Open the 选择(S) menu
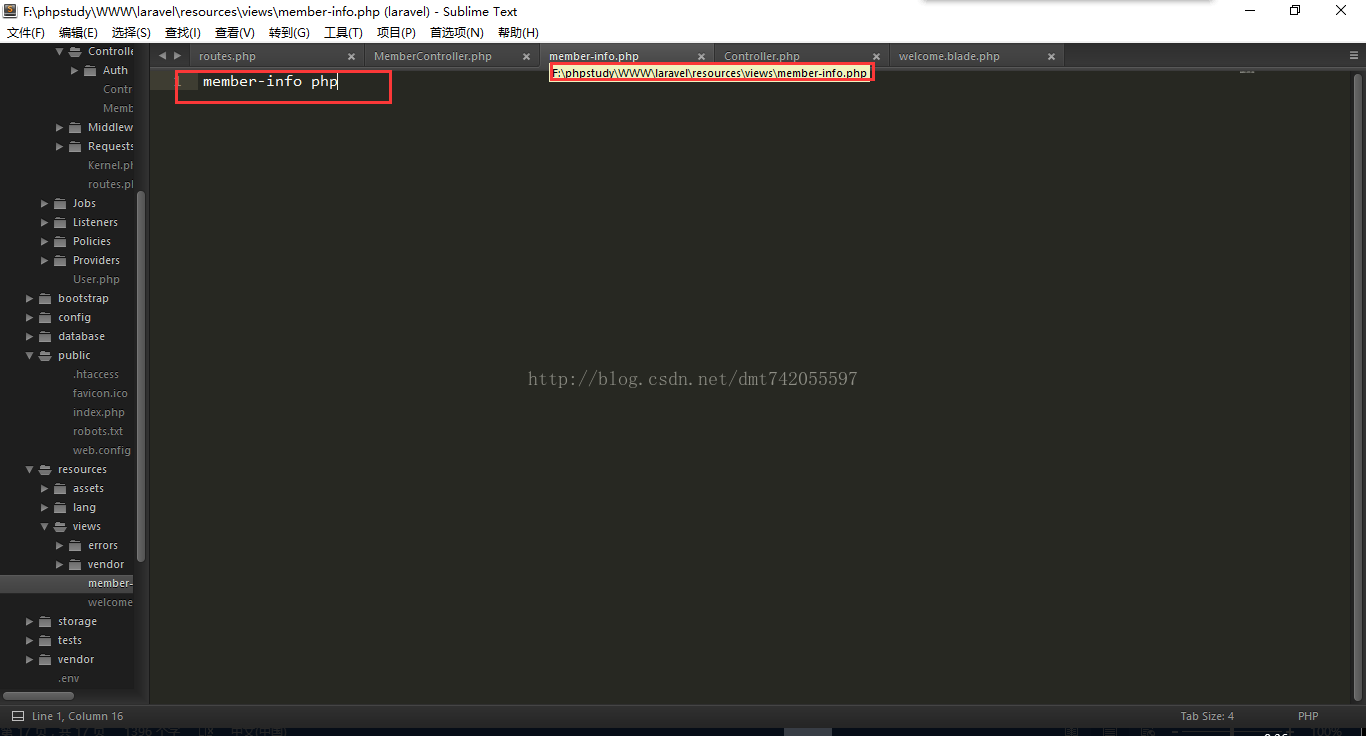Viewport: 1366px width, 736px height. 131,33
